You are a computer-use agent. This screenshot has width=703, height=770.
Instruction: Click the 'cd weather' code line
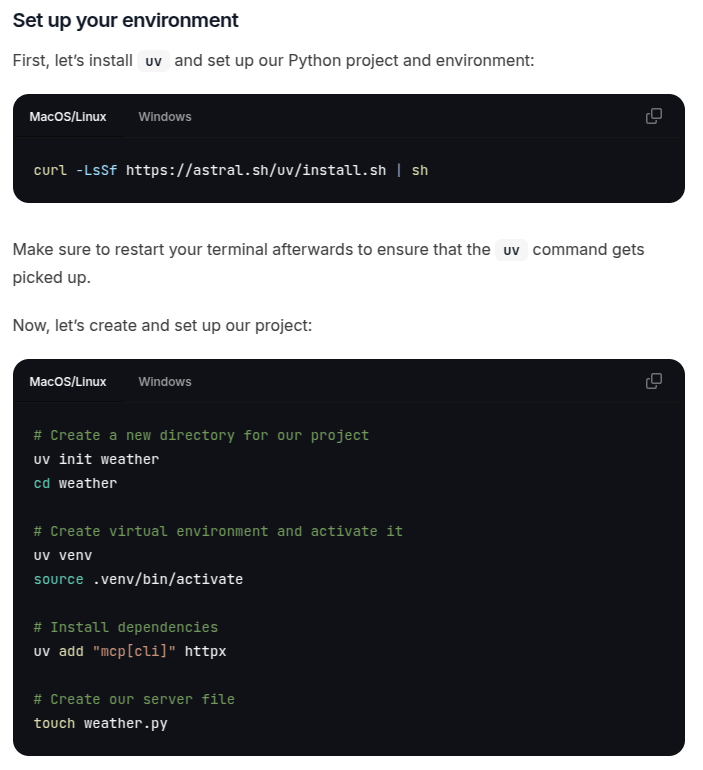75,484
